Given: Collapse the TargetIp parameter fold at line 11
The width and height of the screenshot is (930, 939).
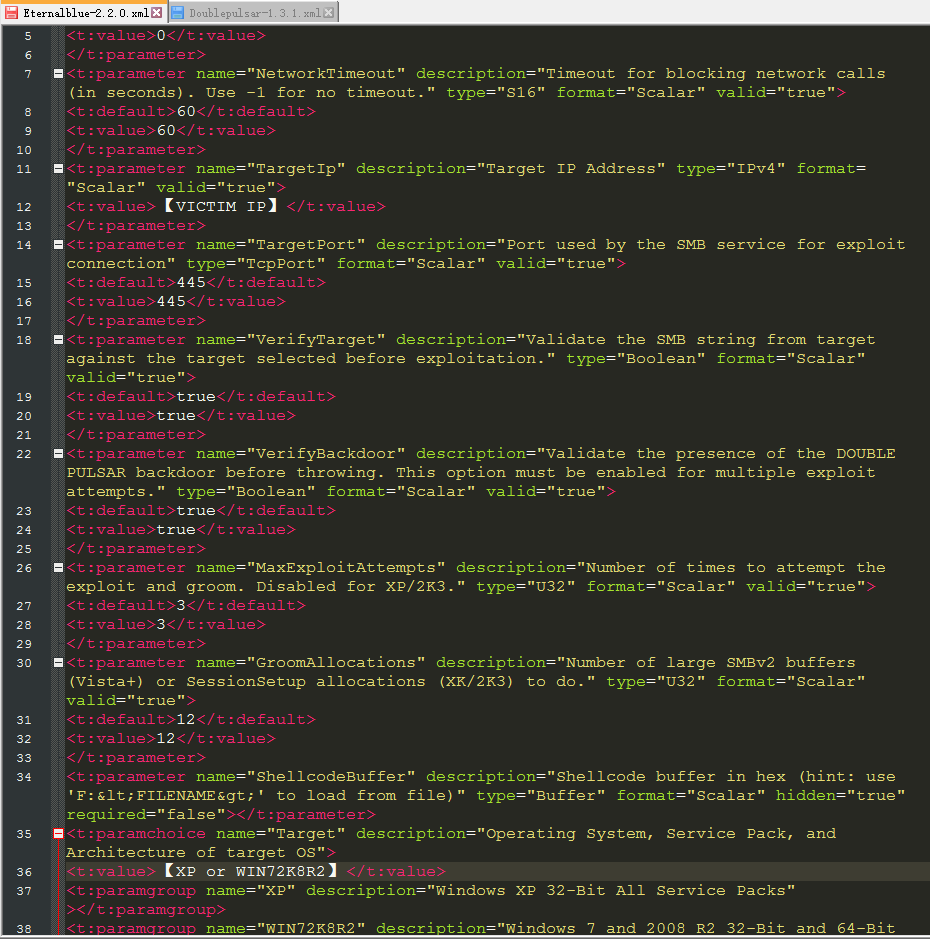Looking at the screenshot, I should point(58,169).
